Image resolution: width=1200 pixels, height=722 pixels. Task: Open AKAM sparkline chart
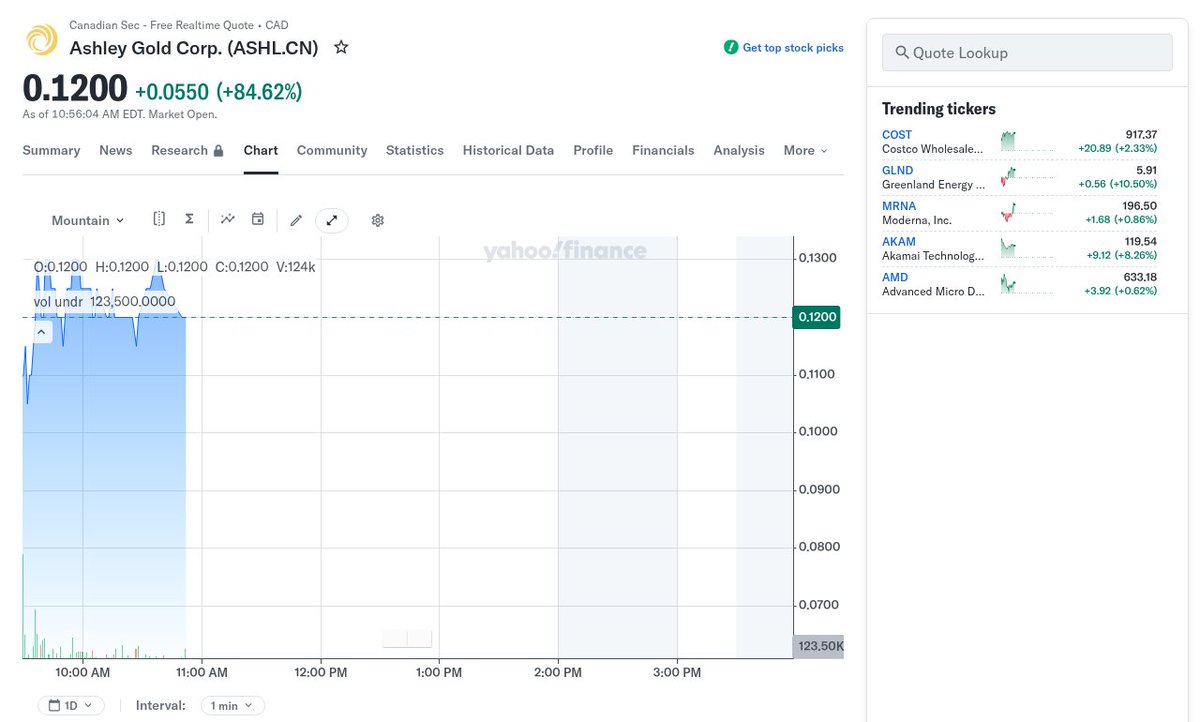(1027, 249)
